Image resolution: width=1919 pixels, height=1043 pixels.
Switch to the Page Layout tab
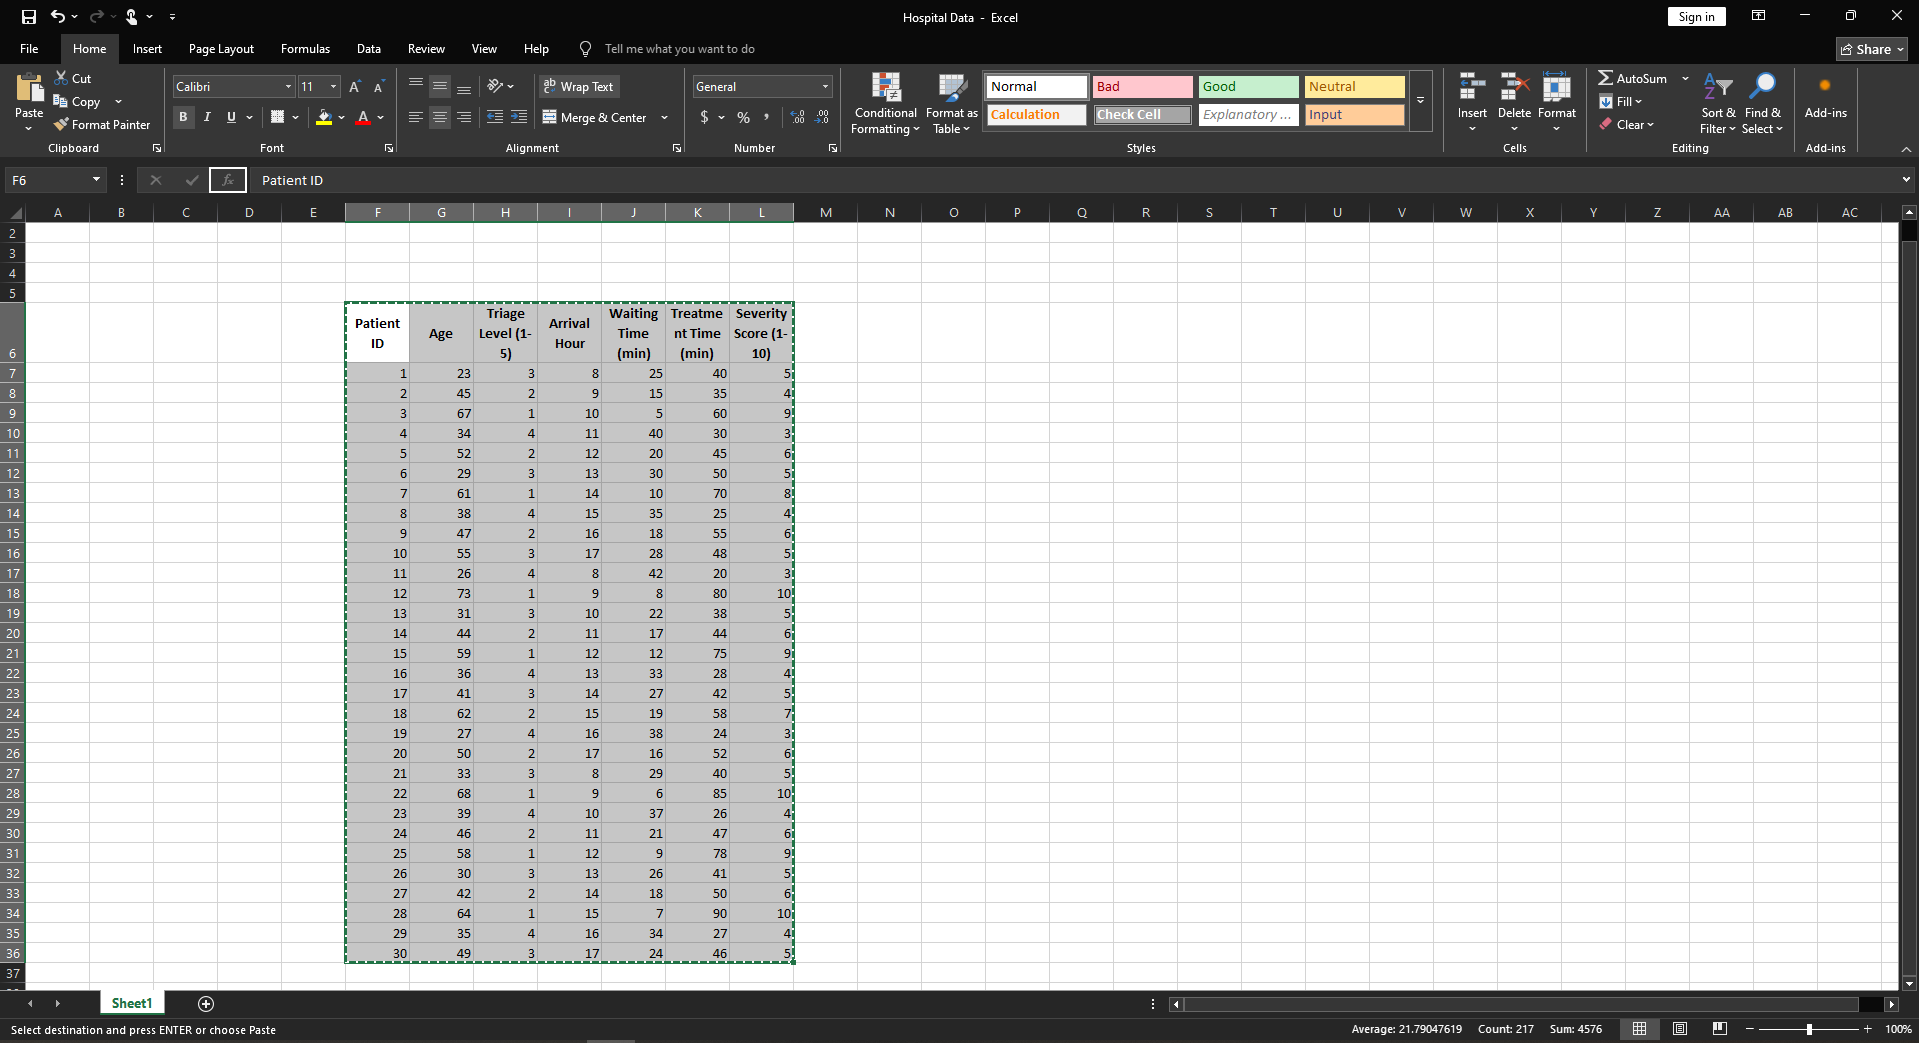[x=221, y=49]
